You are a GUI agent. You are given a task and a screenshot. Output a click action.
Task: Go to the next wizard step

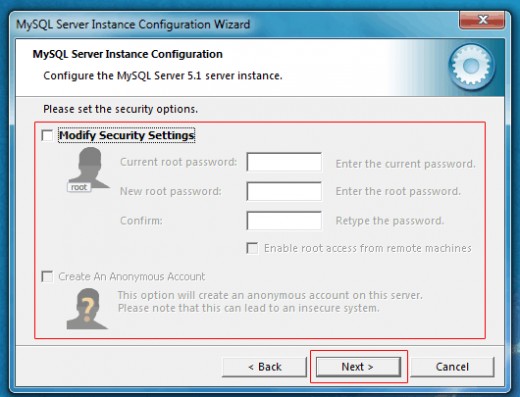(x=358, y=367)
